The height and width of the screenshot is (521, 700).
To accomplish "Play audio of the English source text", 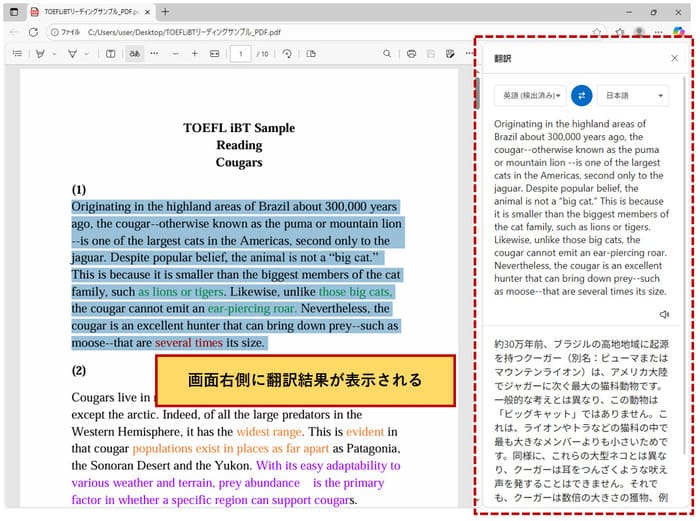I will [665, 314].
